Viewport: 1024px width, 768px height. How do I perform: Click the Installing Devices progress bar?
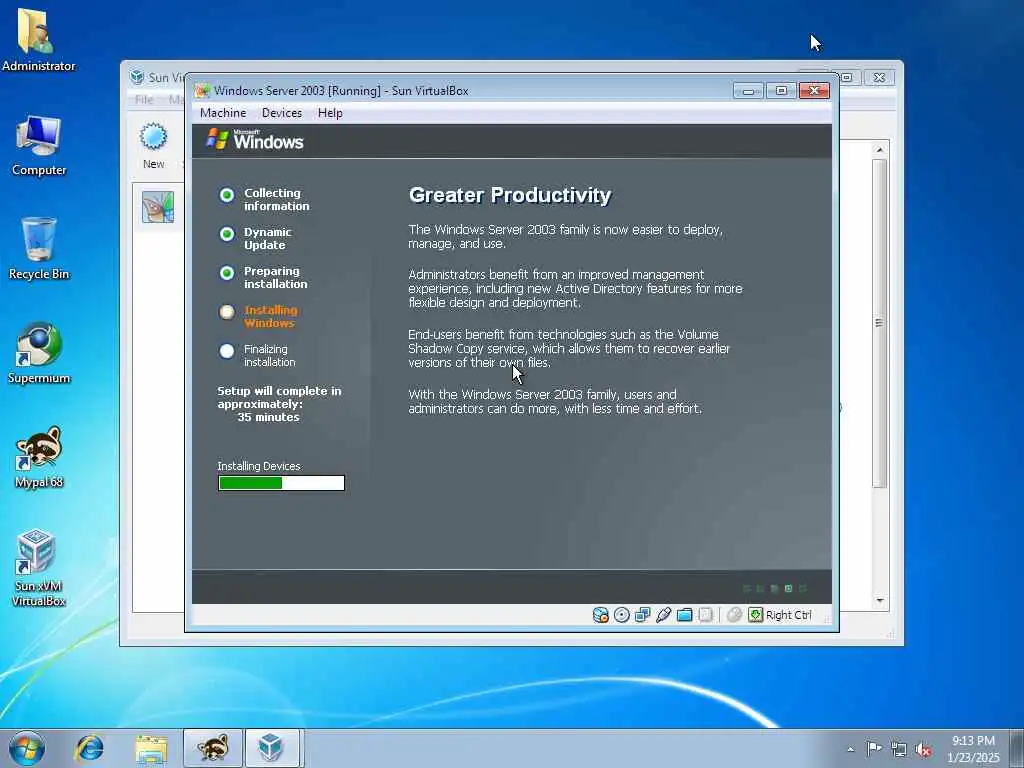[281, 483]
